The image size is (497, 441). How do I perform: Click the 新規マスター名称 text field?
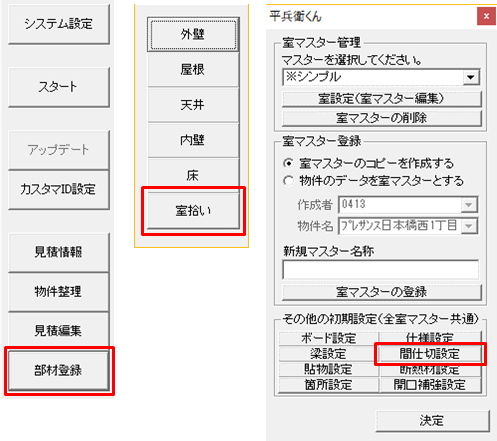click(380, 270)
